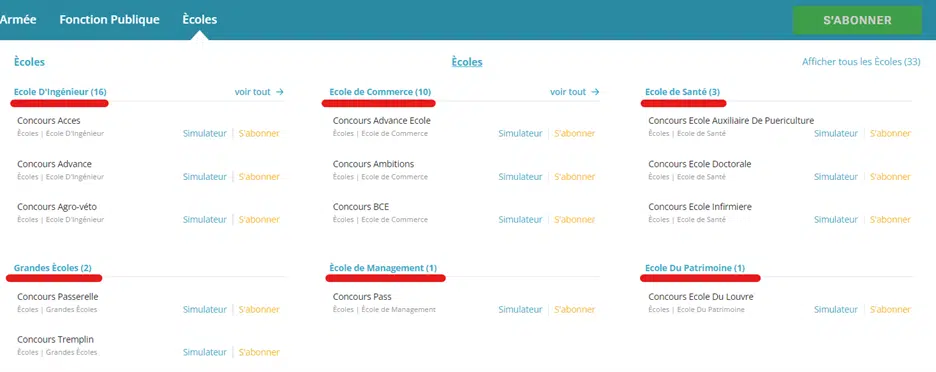The height and width of the screenshot is (372, 936).
Task: Open Concours Ecole Du Louvre entry
Action: pyautogui.click(x=701, y=297)
